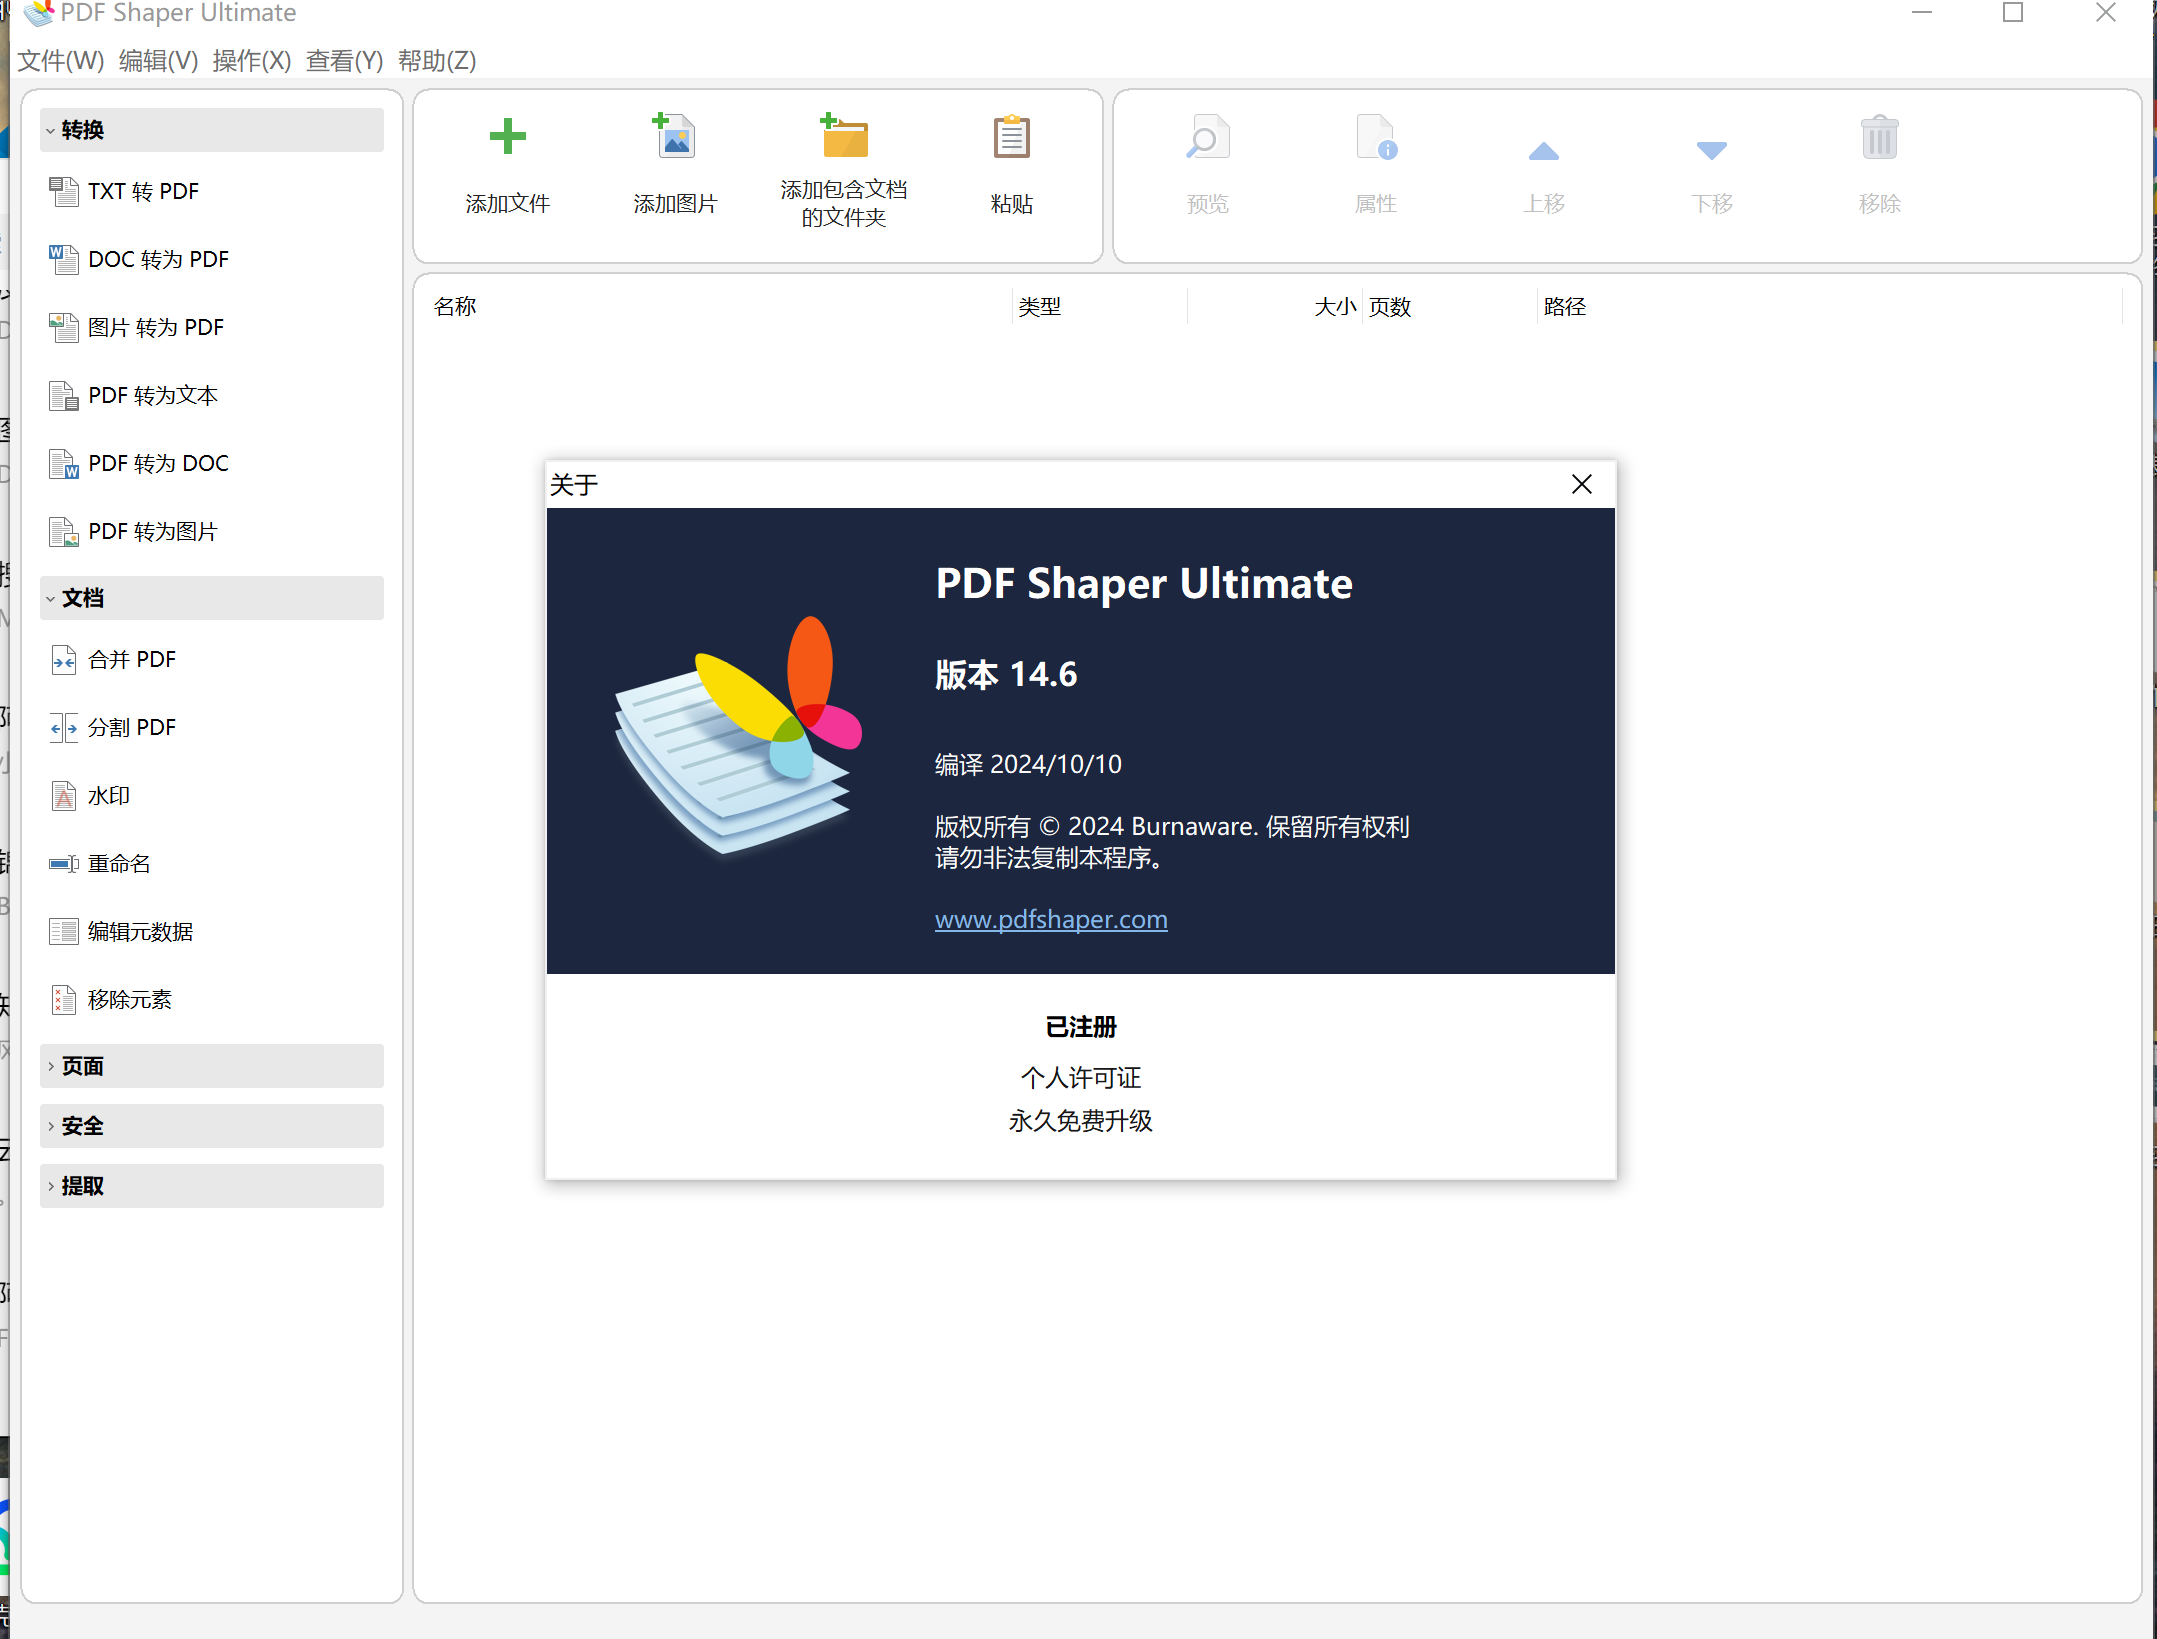
Task: Click the Move Down arrow icon
Action: tap(1712, 151)
